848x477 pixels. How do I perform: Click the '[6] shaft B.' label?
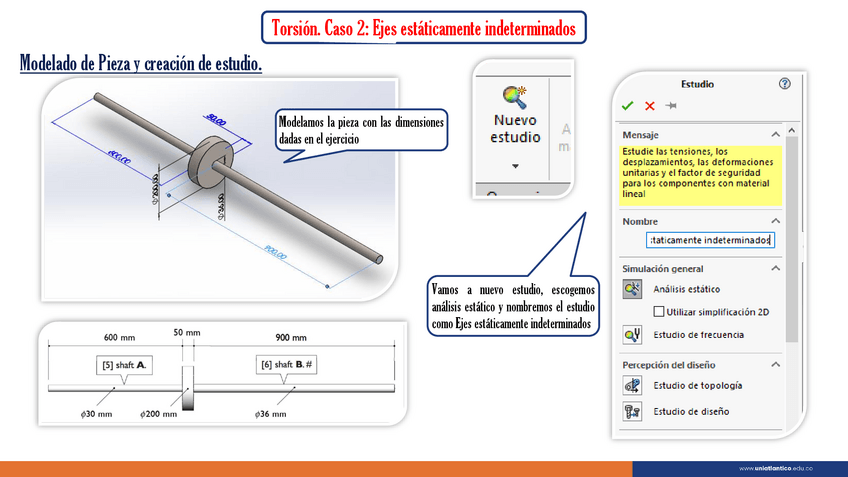[x=287, y=365]
